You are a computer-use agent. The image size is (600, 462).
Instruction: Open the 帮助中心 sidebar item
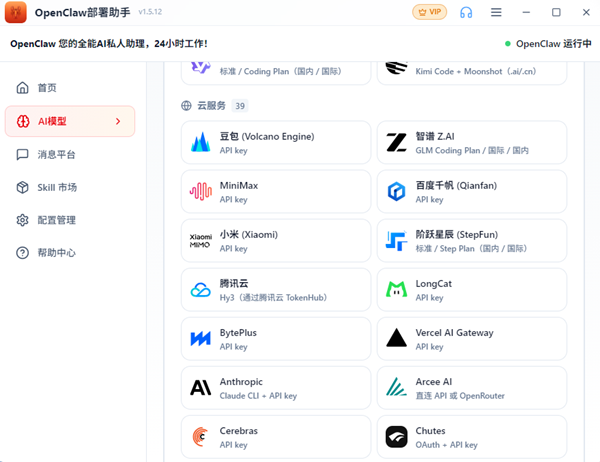(70, 253)
